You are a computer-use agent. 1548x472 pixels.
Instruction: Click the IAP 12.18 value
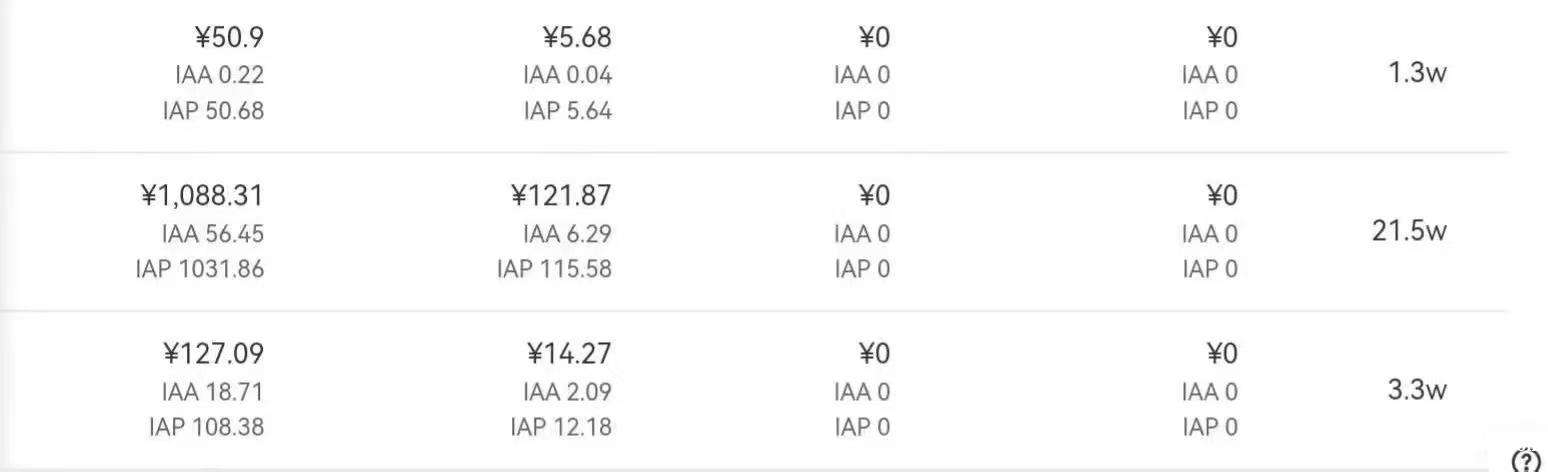[561, 427]
